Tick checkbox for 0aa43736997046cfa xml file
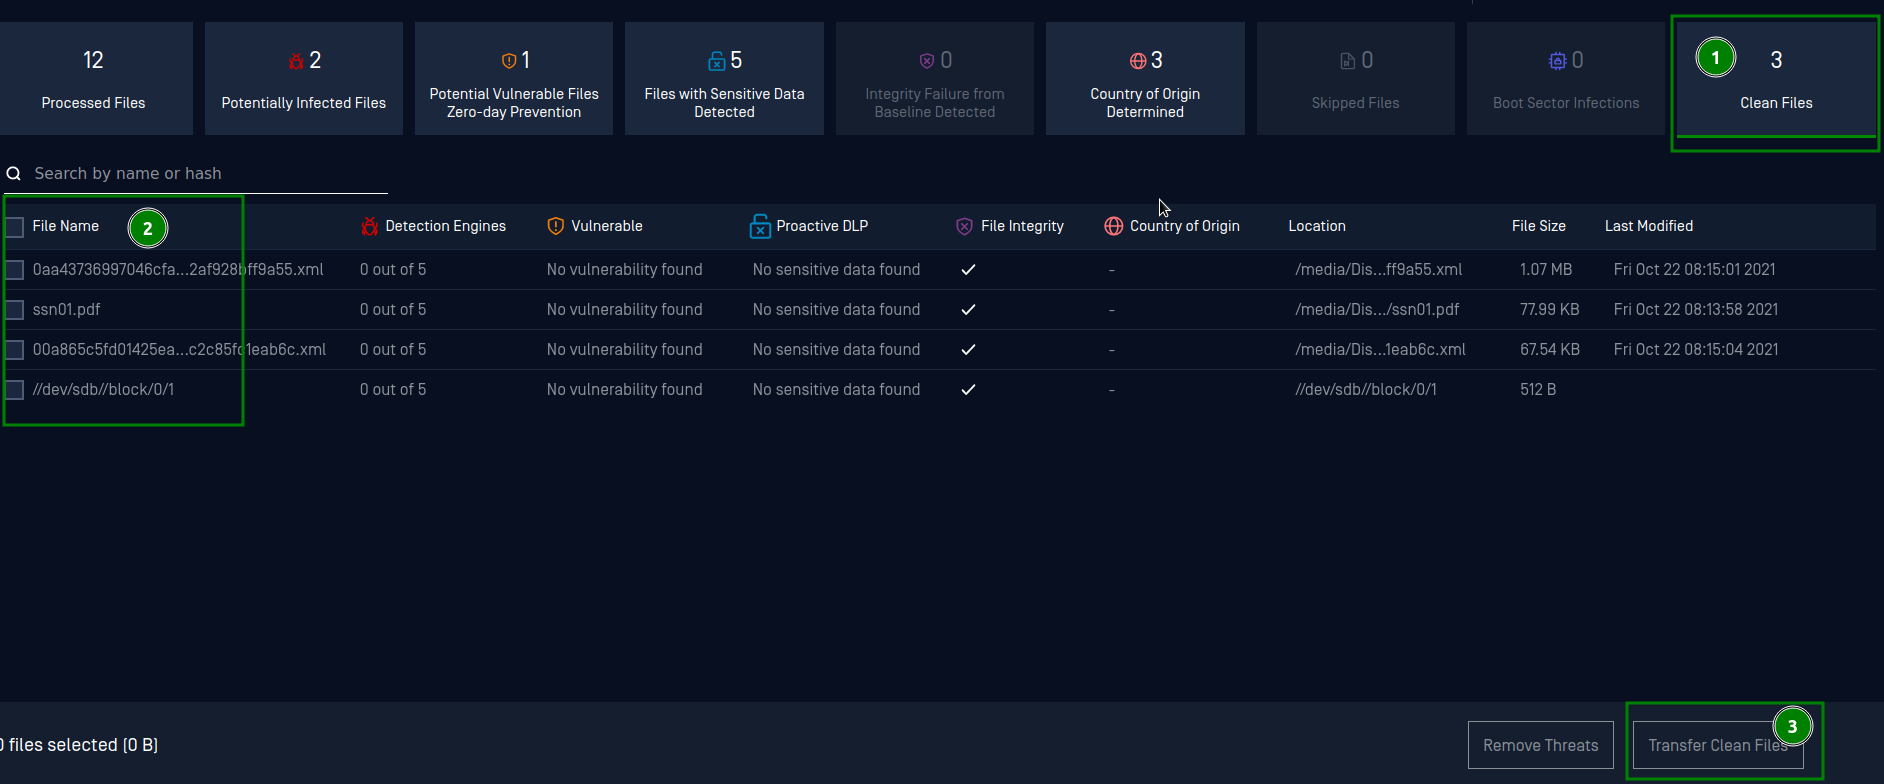The image size is (1884, 784). point(15,270)
